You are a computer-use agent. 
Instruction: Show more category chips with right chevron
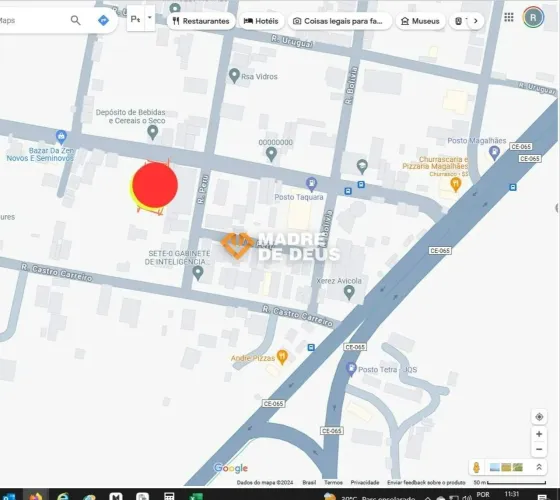tap(475, 21)
